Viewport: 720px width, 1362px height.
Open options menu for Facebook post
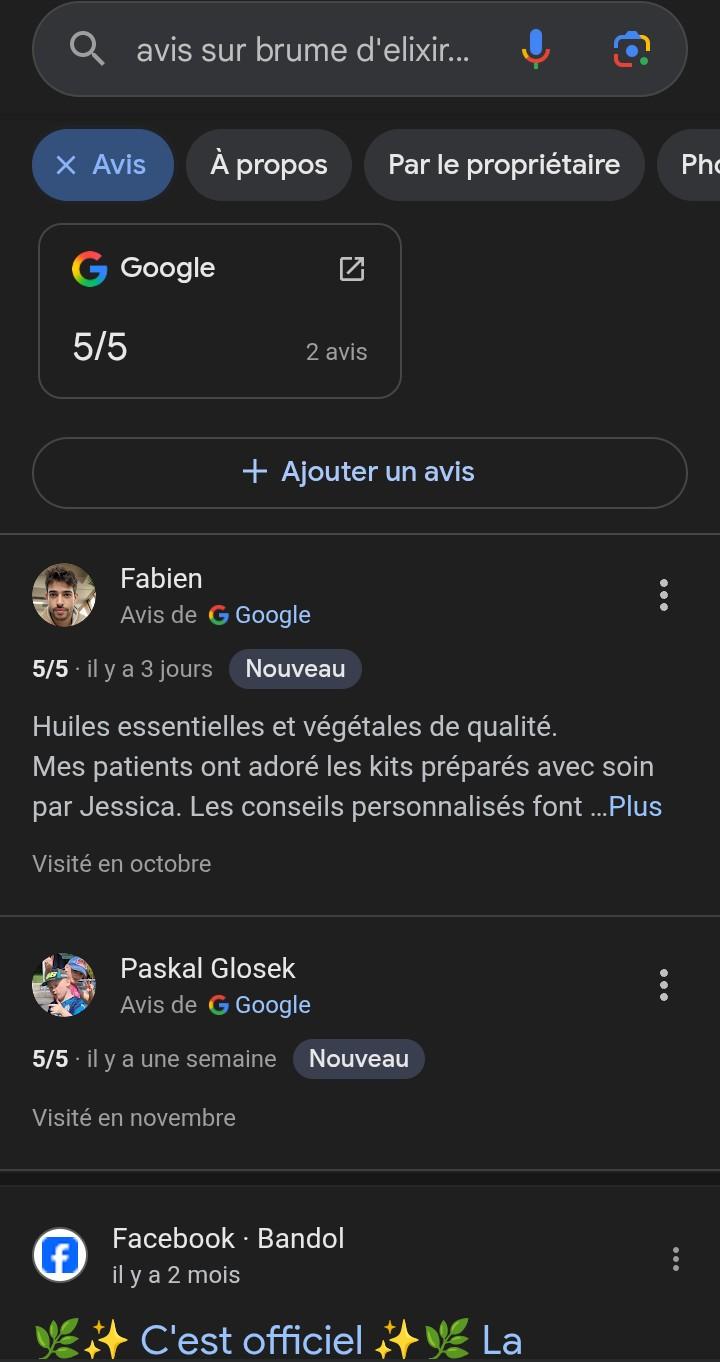point(675,1258)
